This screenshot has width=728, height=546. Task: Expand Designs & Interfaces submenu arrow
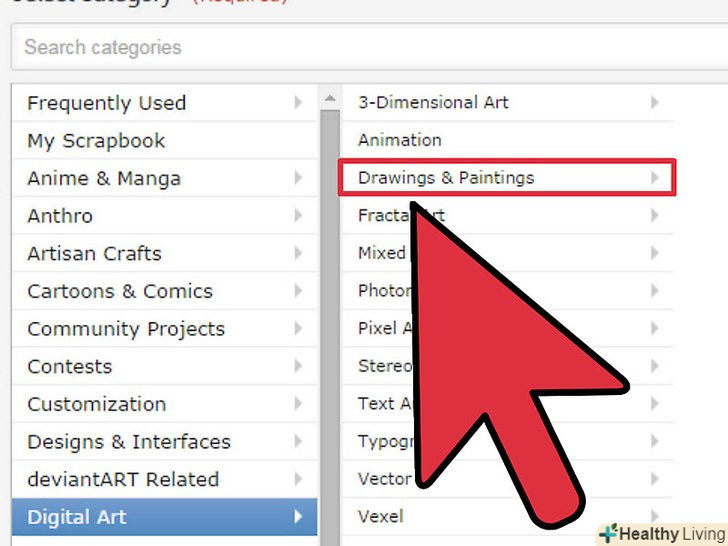pyautogui.click(x=298, y=441)
